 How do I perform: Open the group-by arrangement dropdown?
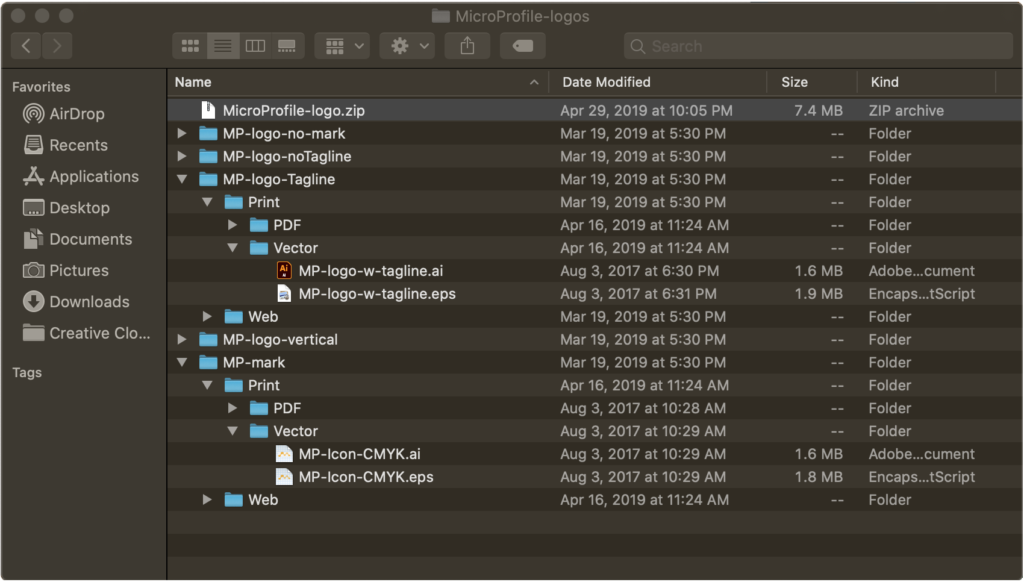coord(342,46)
